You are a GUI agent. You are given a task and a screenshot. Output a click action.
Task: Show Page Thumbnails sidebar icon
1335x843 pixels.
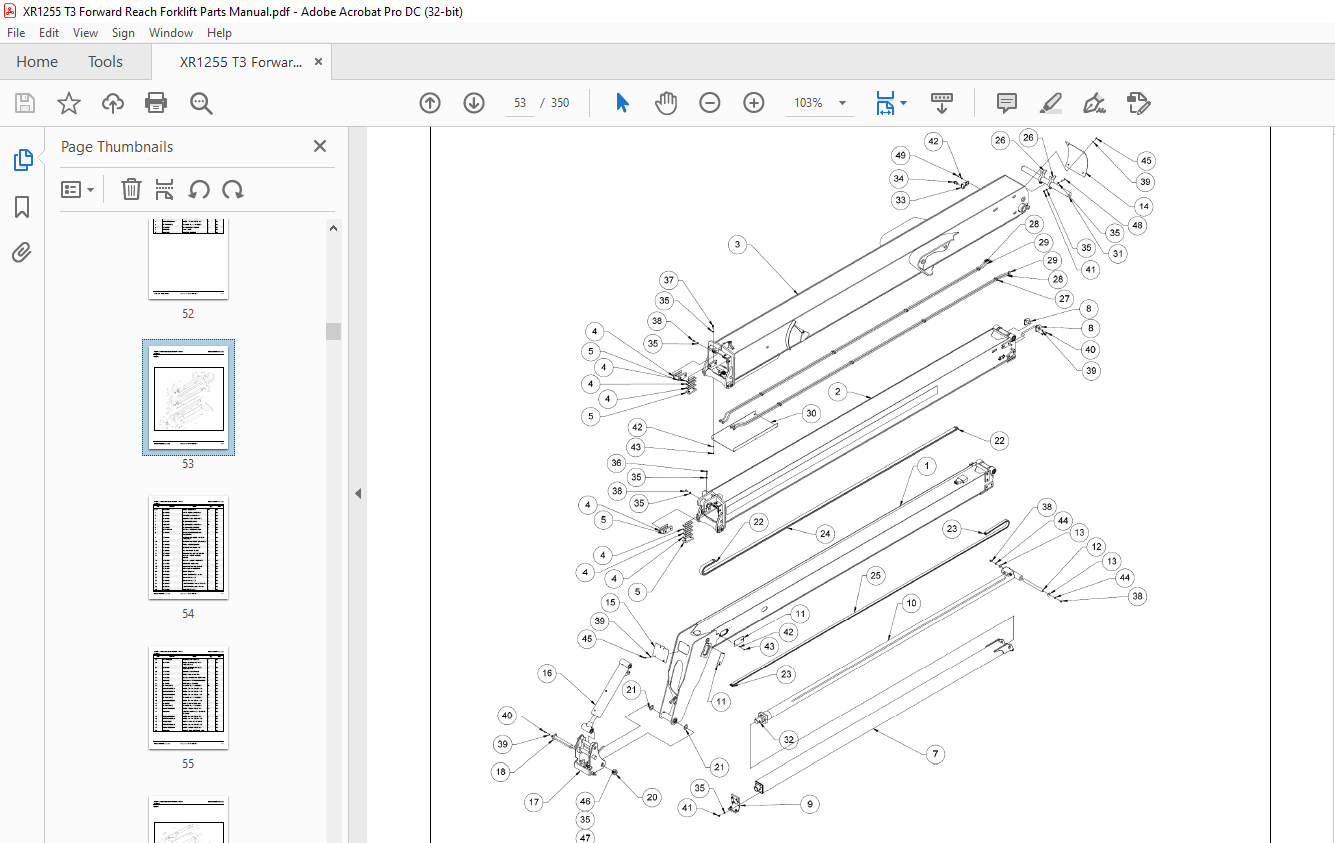pos(22,160)
